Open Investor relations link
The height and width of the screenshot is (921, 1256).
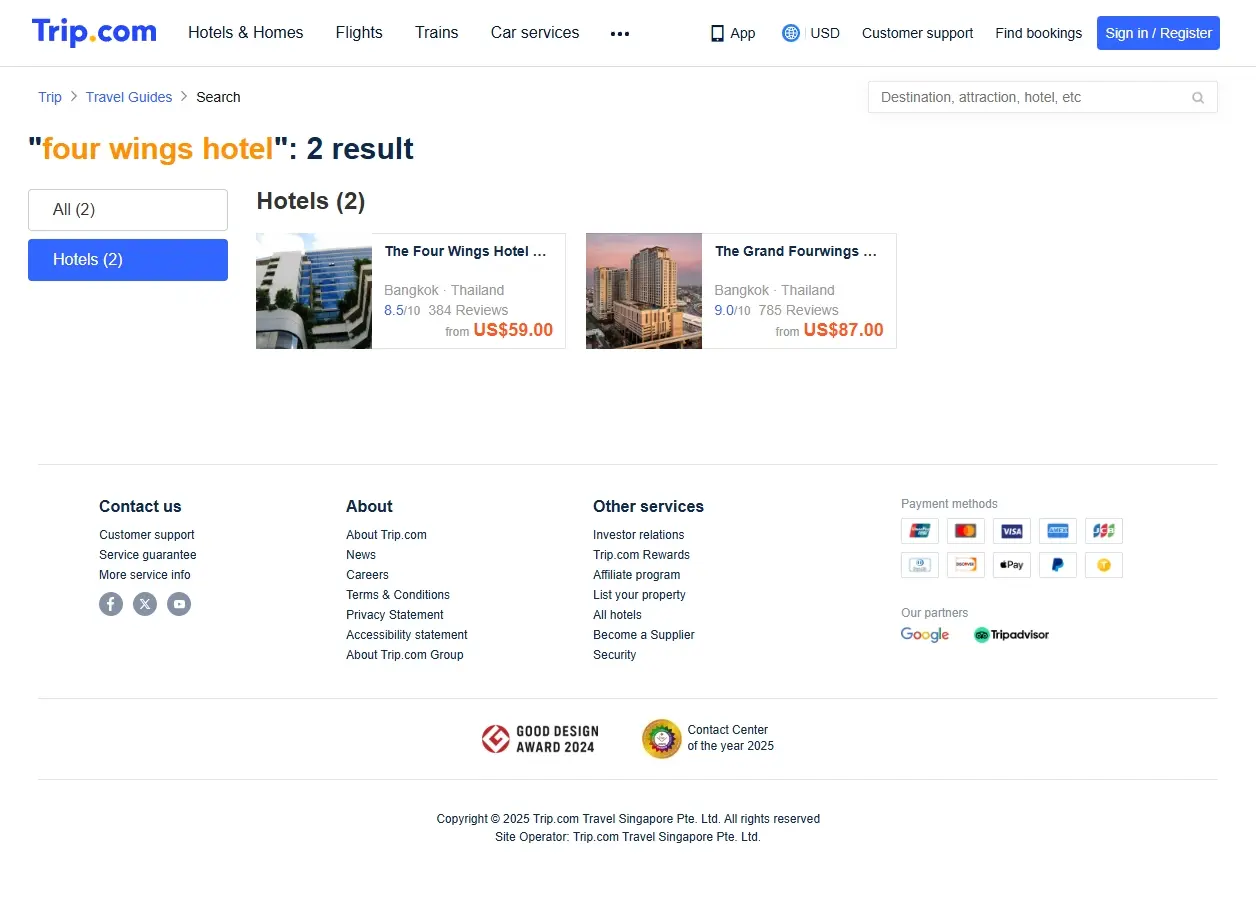pos(639,535)
